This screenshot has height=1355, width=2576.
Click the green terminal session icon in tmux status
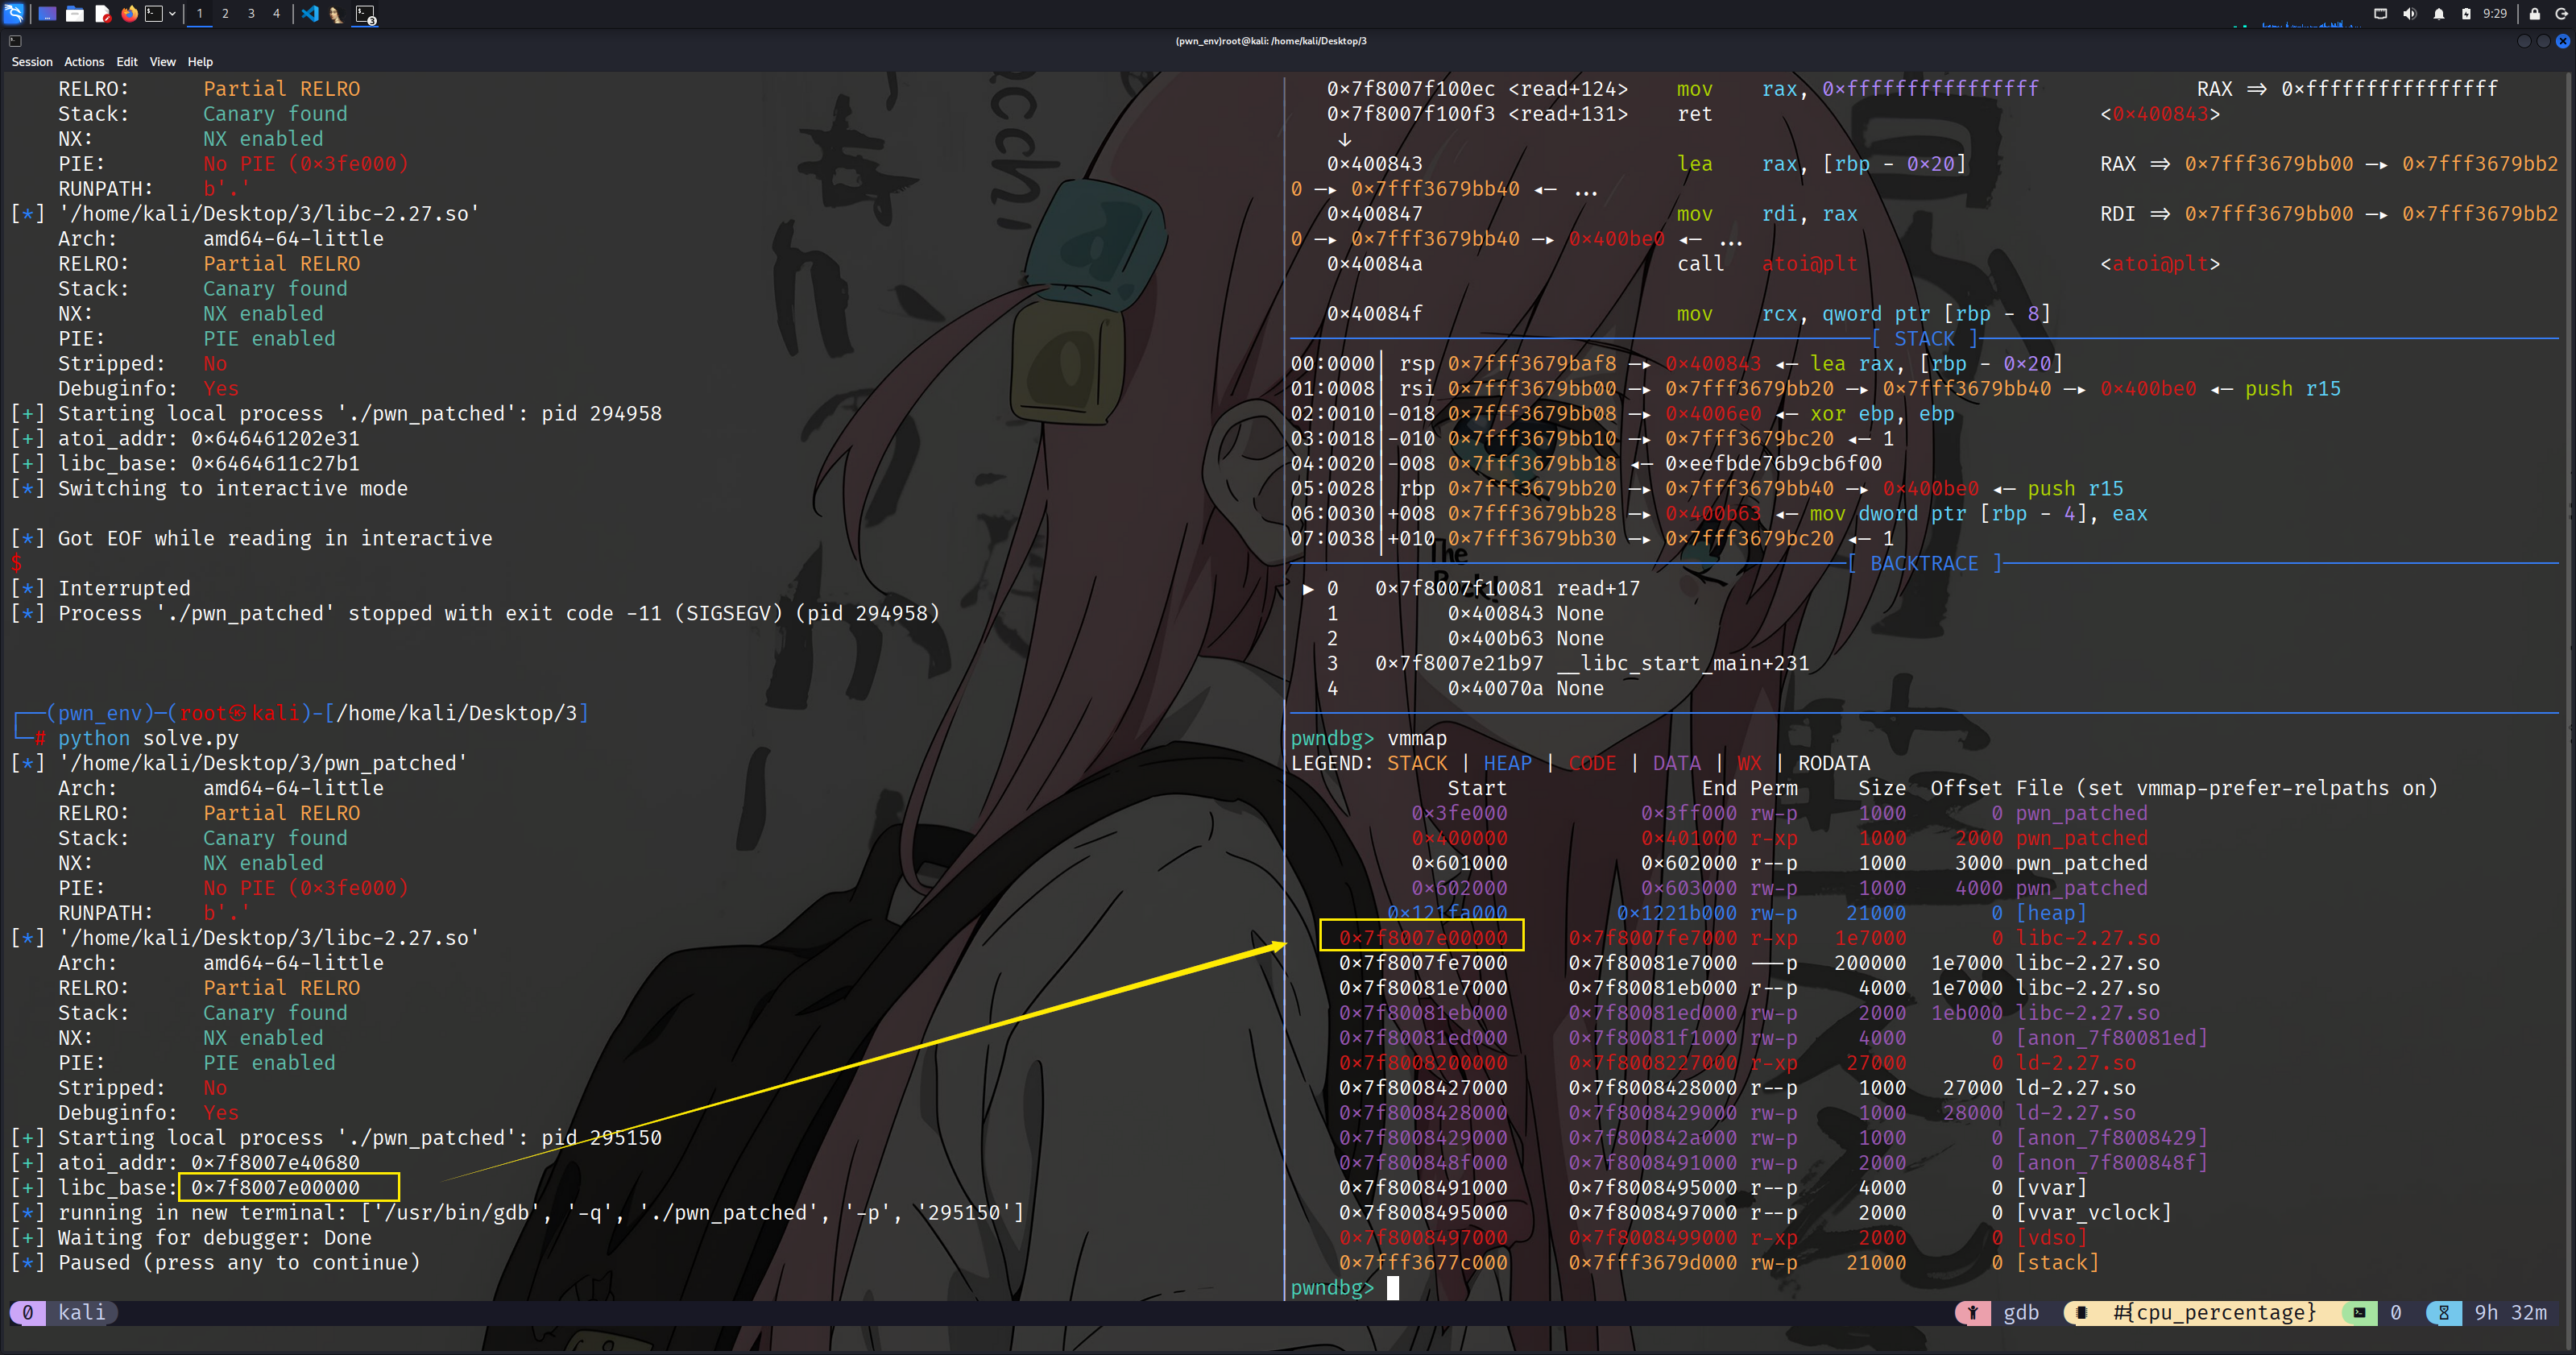click(x=2360, y=1313)
